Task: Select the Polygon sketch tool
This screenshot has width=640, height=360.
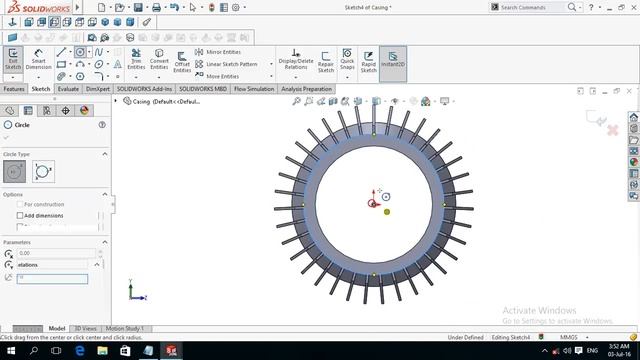Action: (80, 76)
